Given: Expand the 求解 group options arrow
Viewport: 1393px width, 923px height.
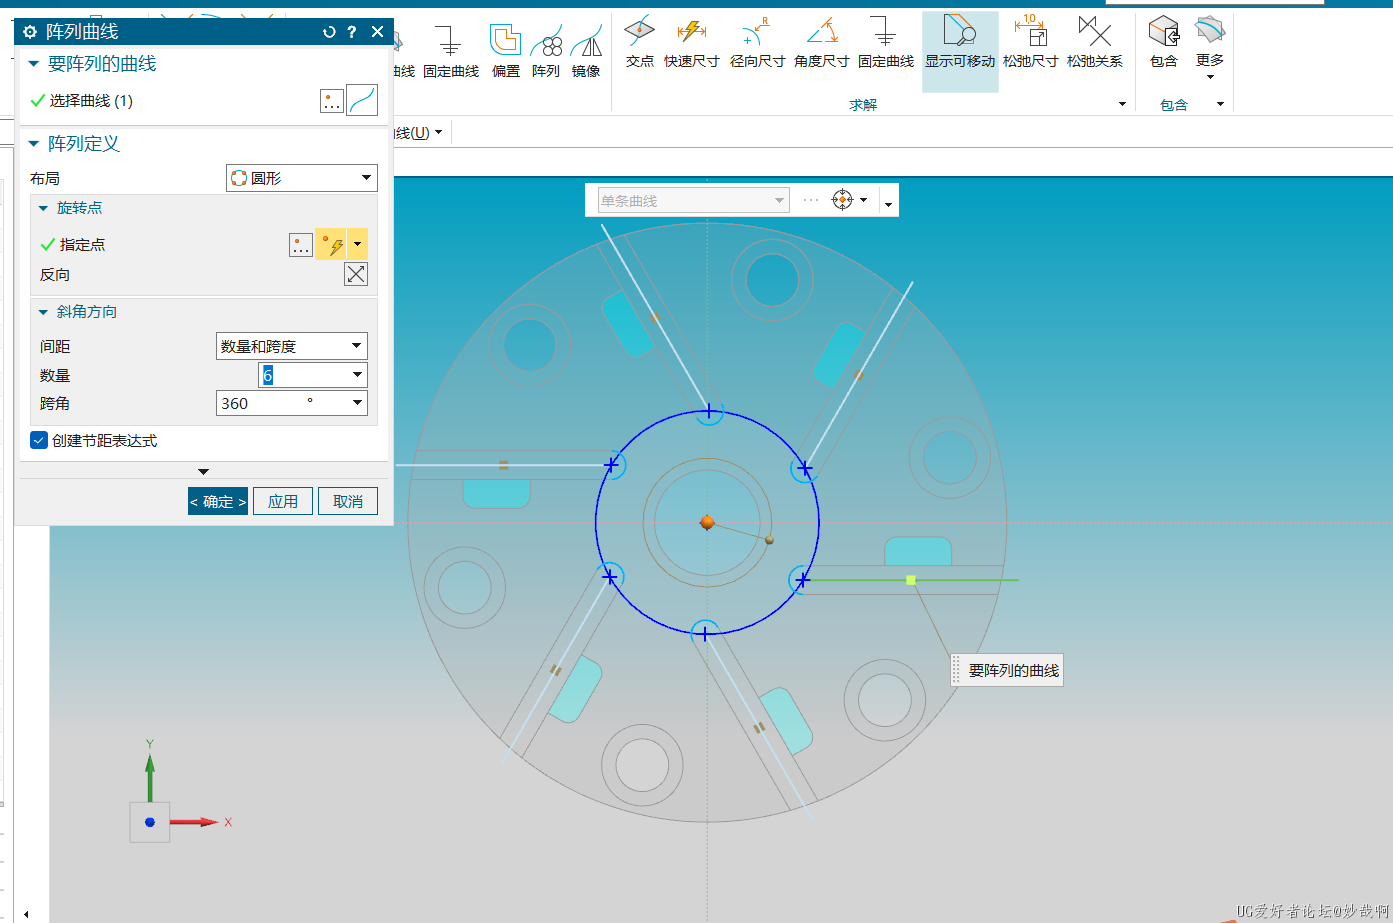Looking at the screenshot, I should (x=1122, y=104).
